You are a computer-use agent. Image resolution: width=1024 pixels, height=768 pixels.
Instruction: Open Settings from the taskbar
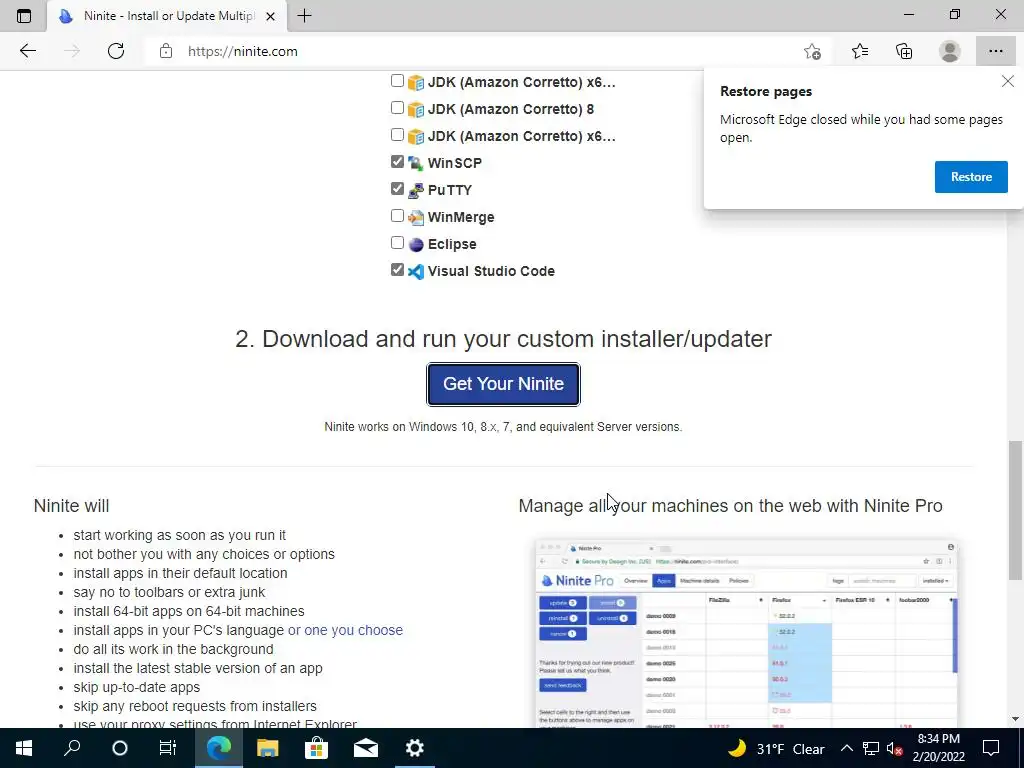415,748
